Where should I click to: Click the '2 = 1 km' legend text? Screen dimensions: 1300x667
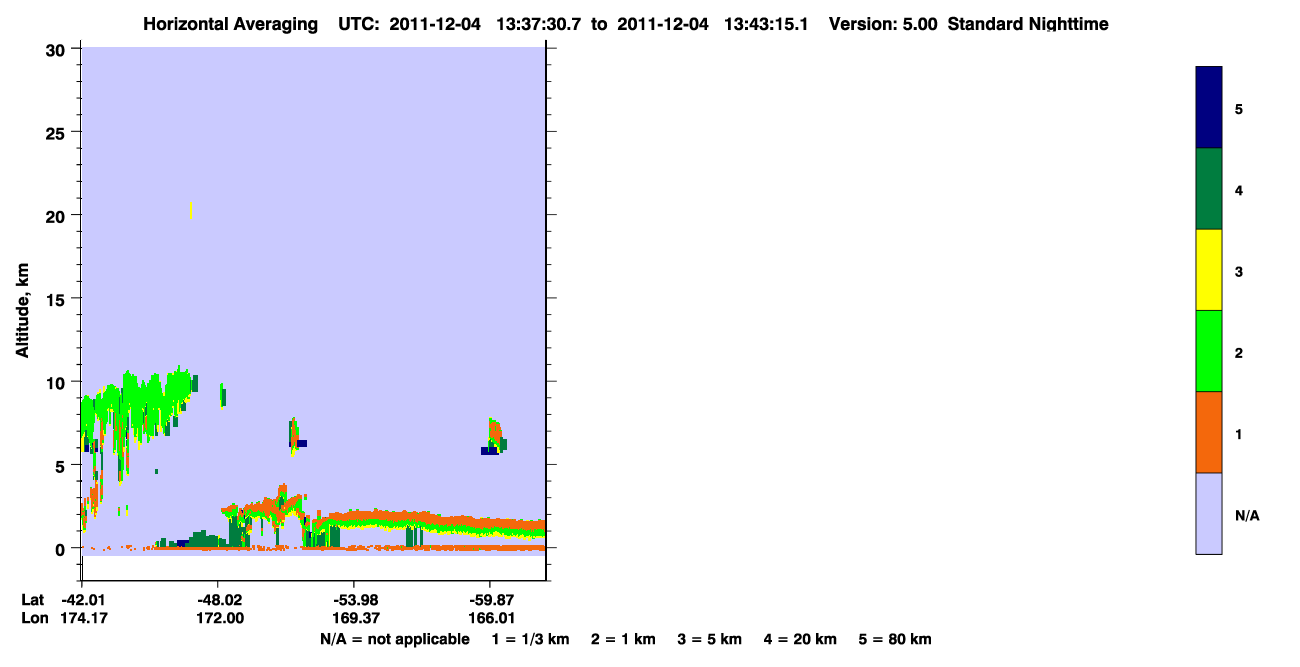pos(623,639)
